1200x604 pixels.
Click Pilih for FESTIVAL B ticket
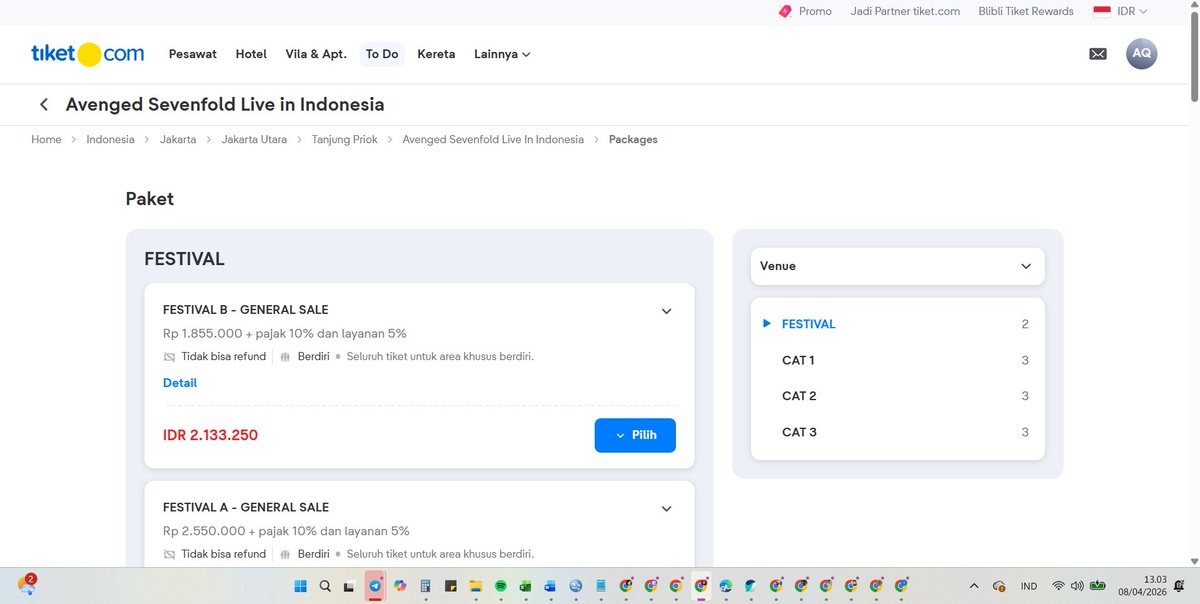pyautogui.click(x=635, y=435)
